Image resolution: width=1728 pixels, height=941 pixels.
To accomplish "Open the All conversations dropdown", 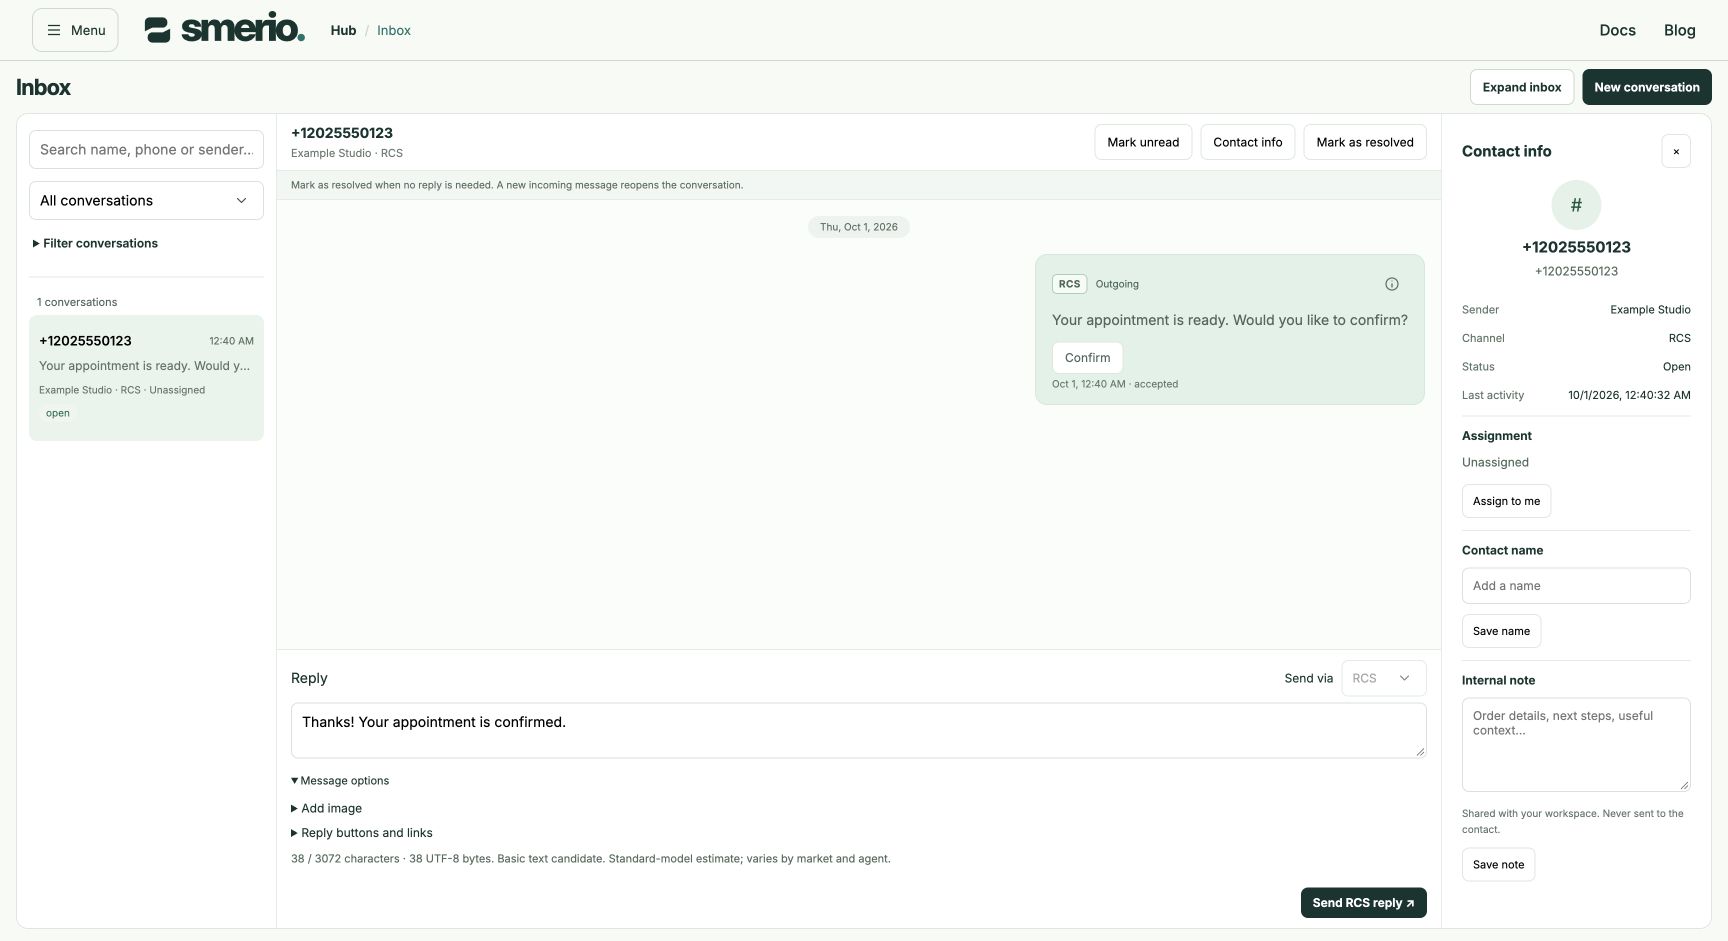I will [146, 200].
